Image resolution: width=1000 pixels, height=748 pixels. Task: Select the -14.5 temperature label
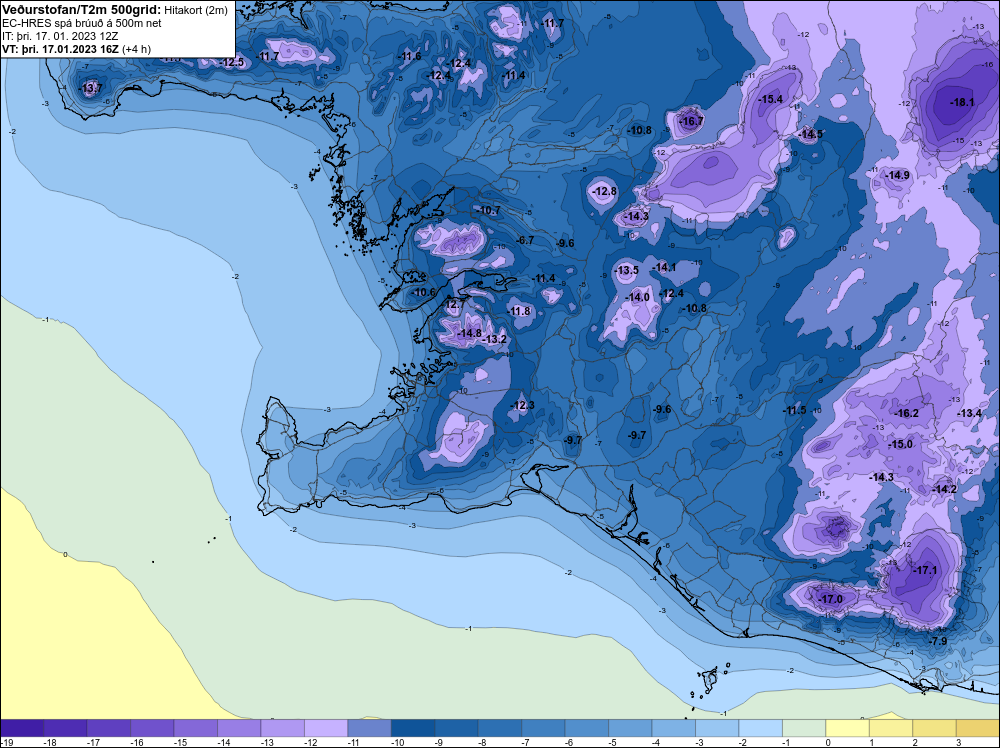pyautogui.click(x=810, y=134)
